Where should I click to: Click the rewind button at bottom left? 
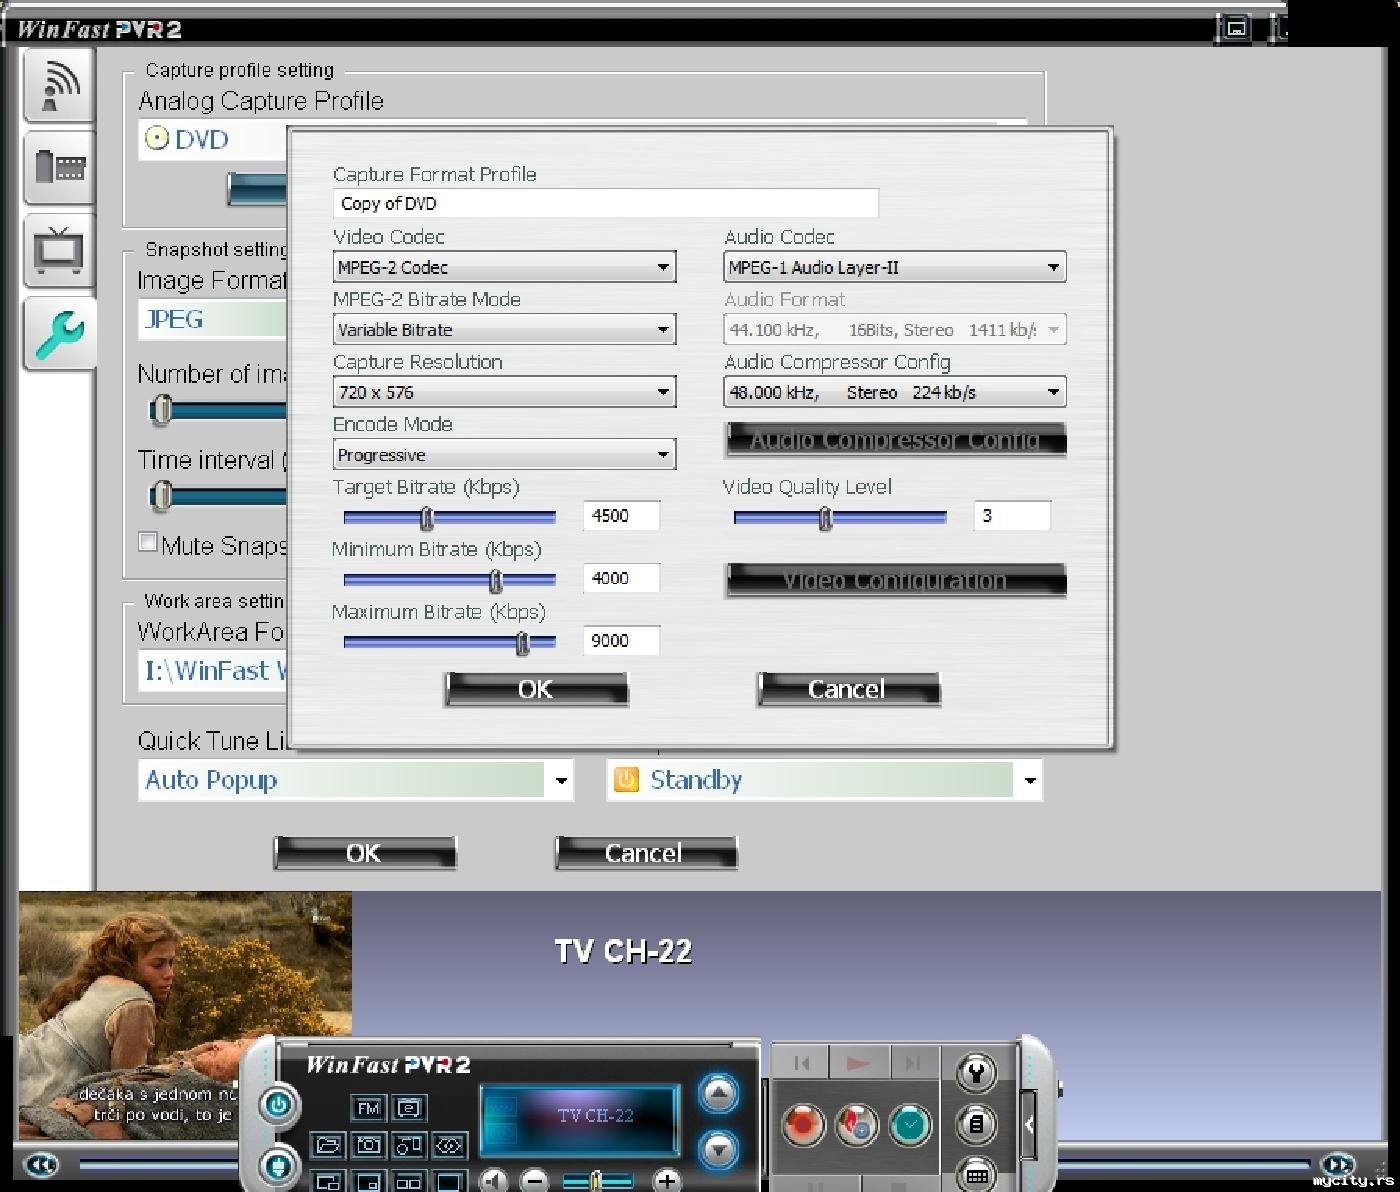coord(41,1165)
